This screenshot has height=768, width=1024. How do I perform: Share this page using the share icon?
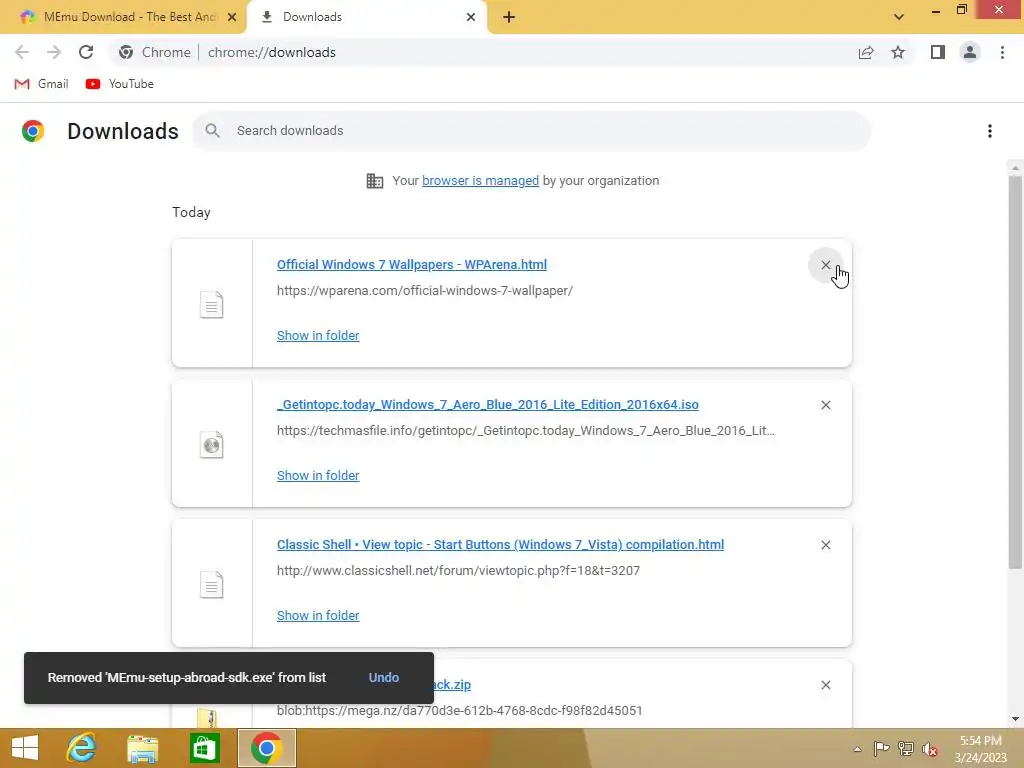(866, 52)
